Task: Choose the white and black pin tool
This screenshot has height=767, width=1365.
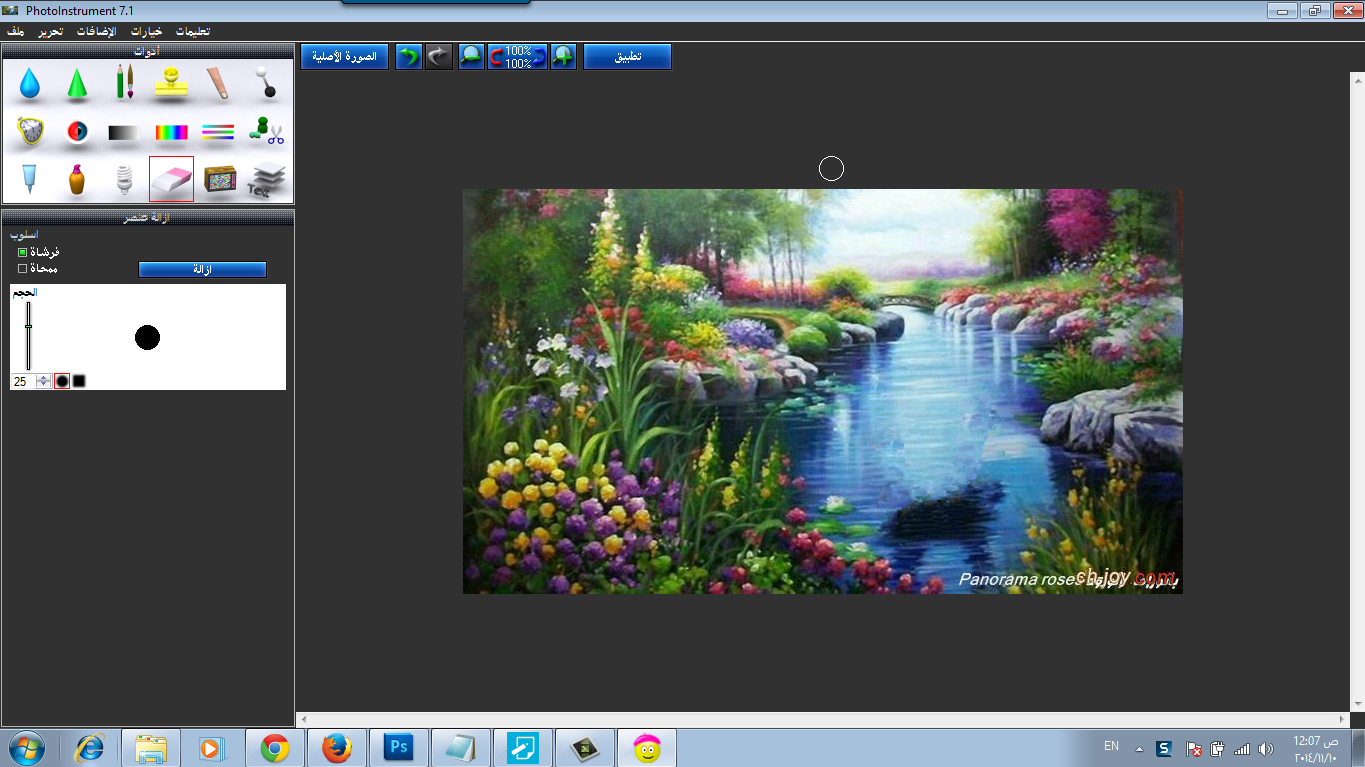Action: pos(265,82)
